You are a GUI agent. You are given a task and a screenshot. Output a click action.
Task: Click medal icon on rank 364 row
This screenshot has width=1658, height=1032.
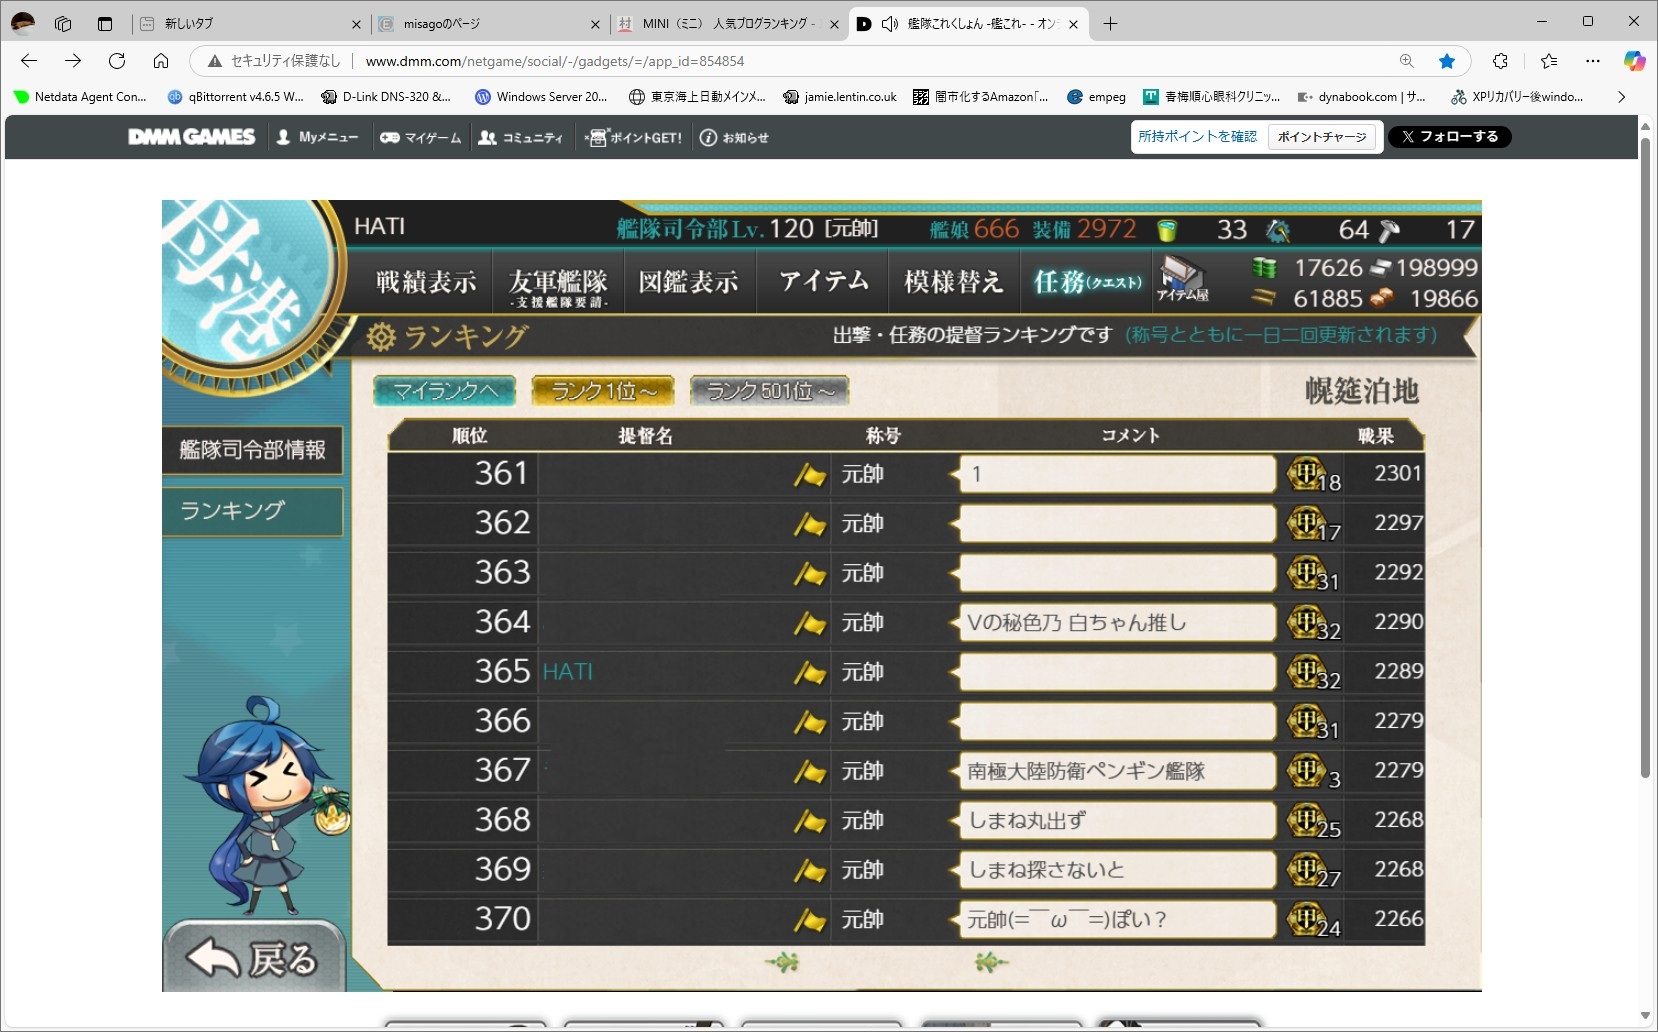(1306, 622)
